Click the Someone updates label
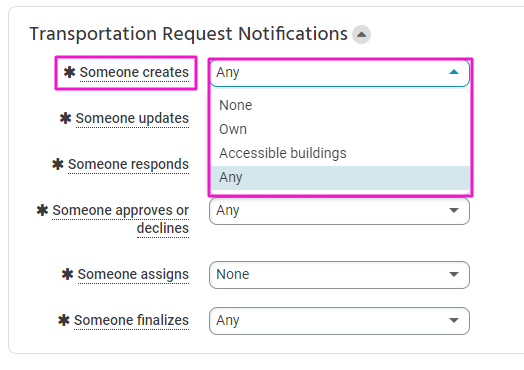This screenshot has width=524, height=370. [132, 118]
